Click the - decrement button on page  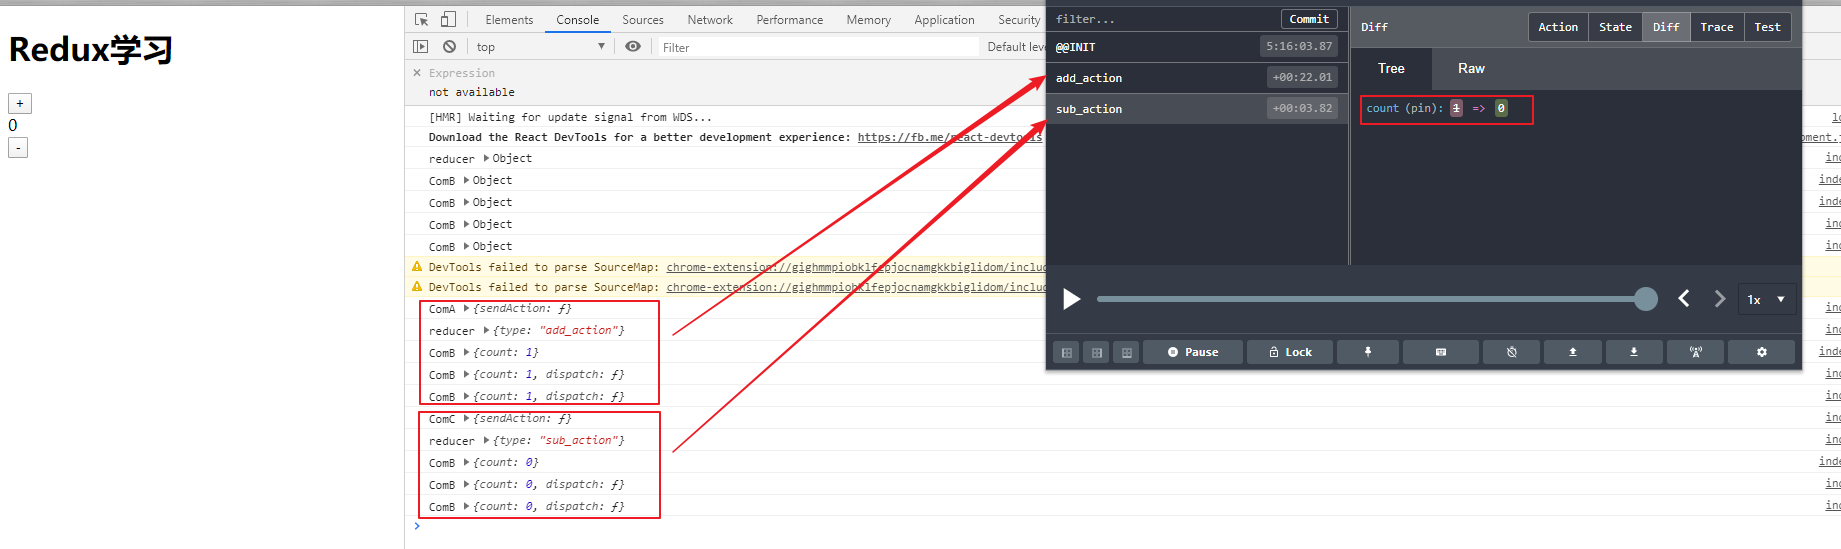click(18, 147)
